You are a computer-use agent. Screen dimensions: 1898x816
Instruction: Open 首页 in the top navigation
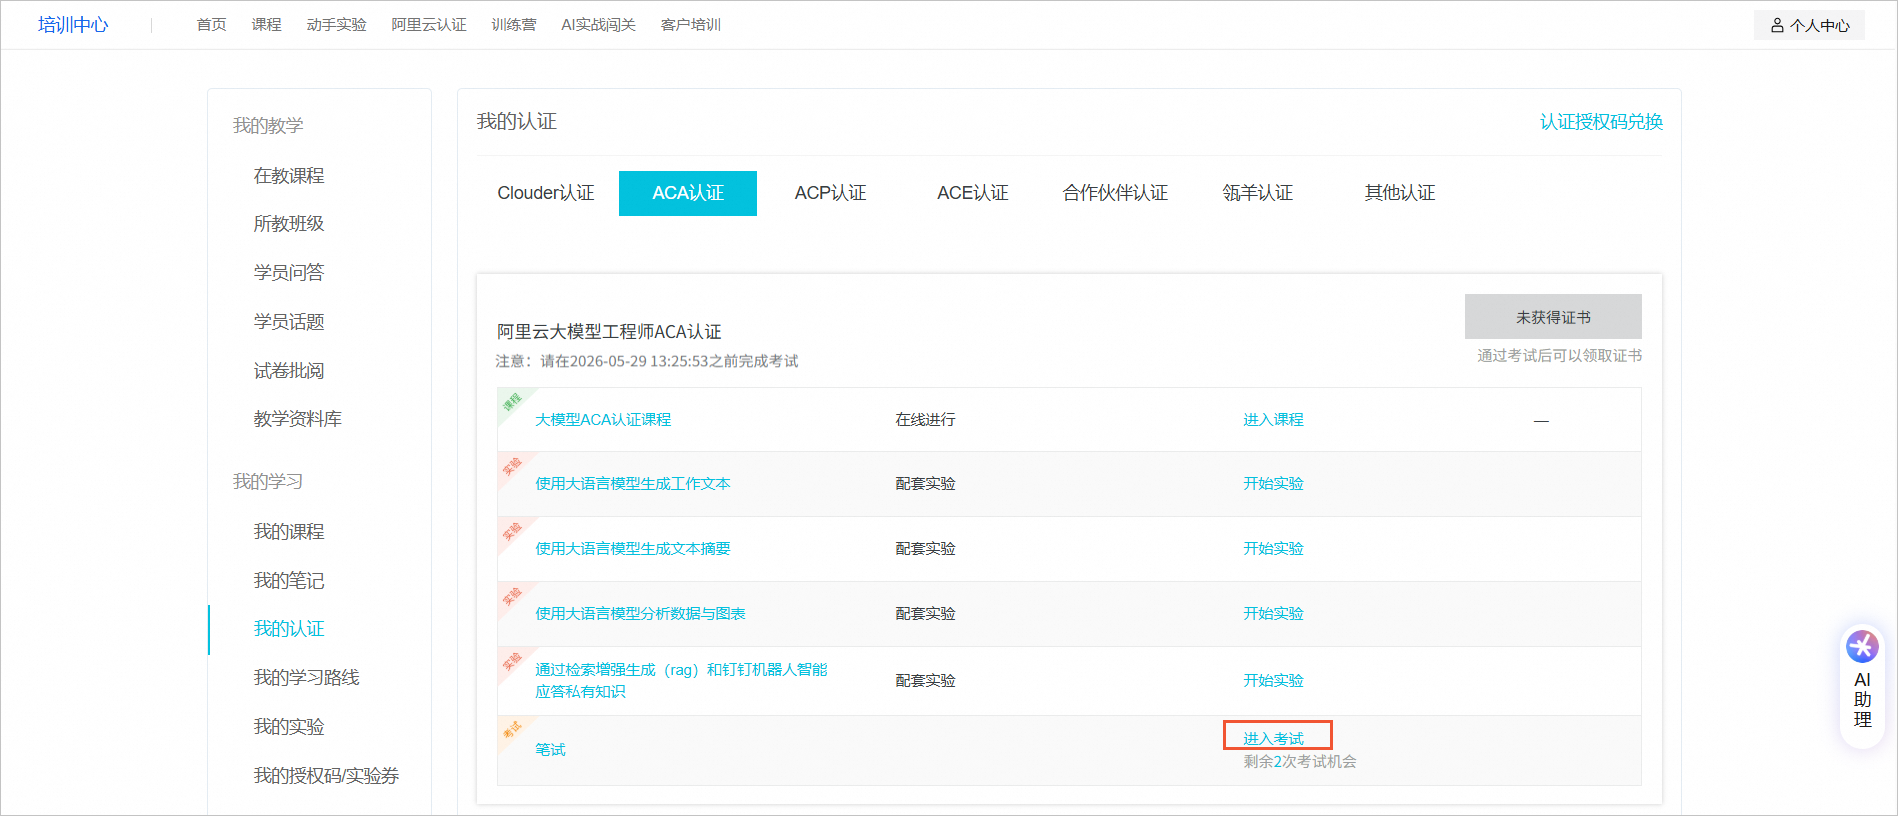(x=211, y=25)
